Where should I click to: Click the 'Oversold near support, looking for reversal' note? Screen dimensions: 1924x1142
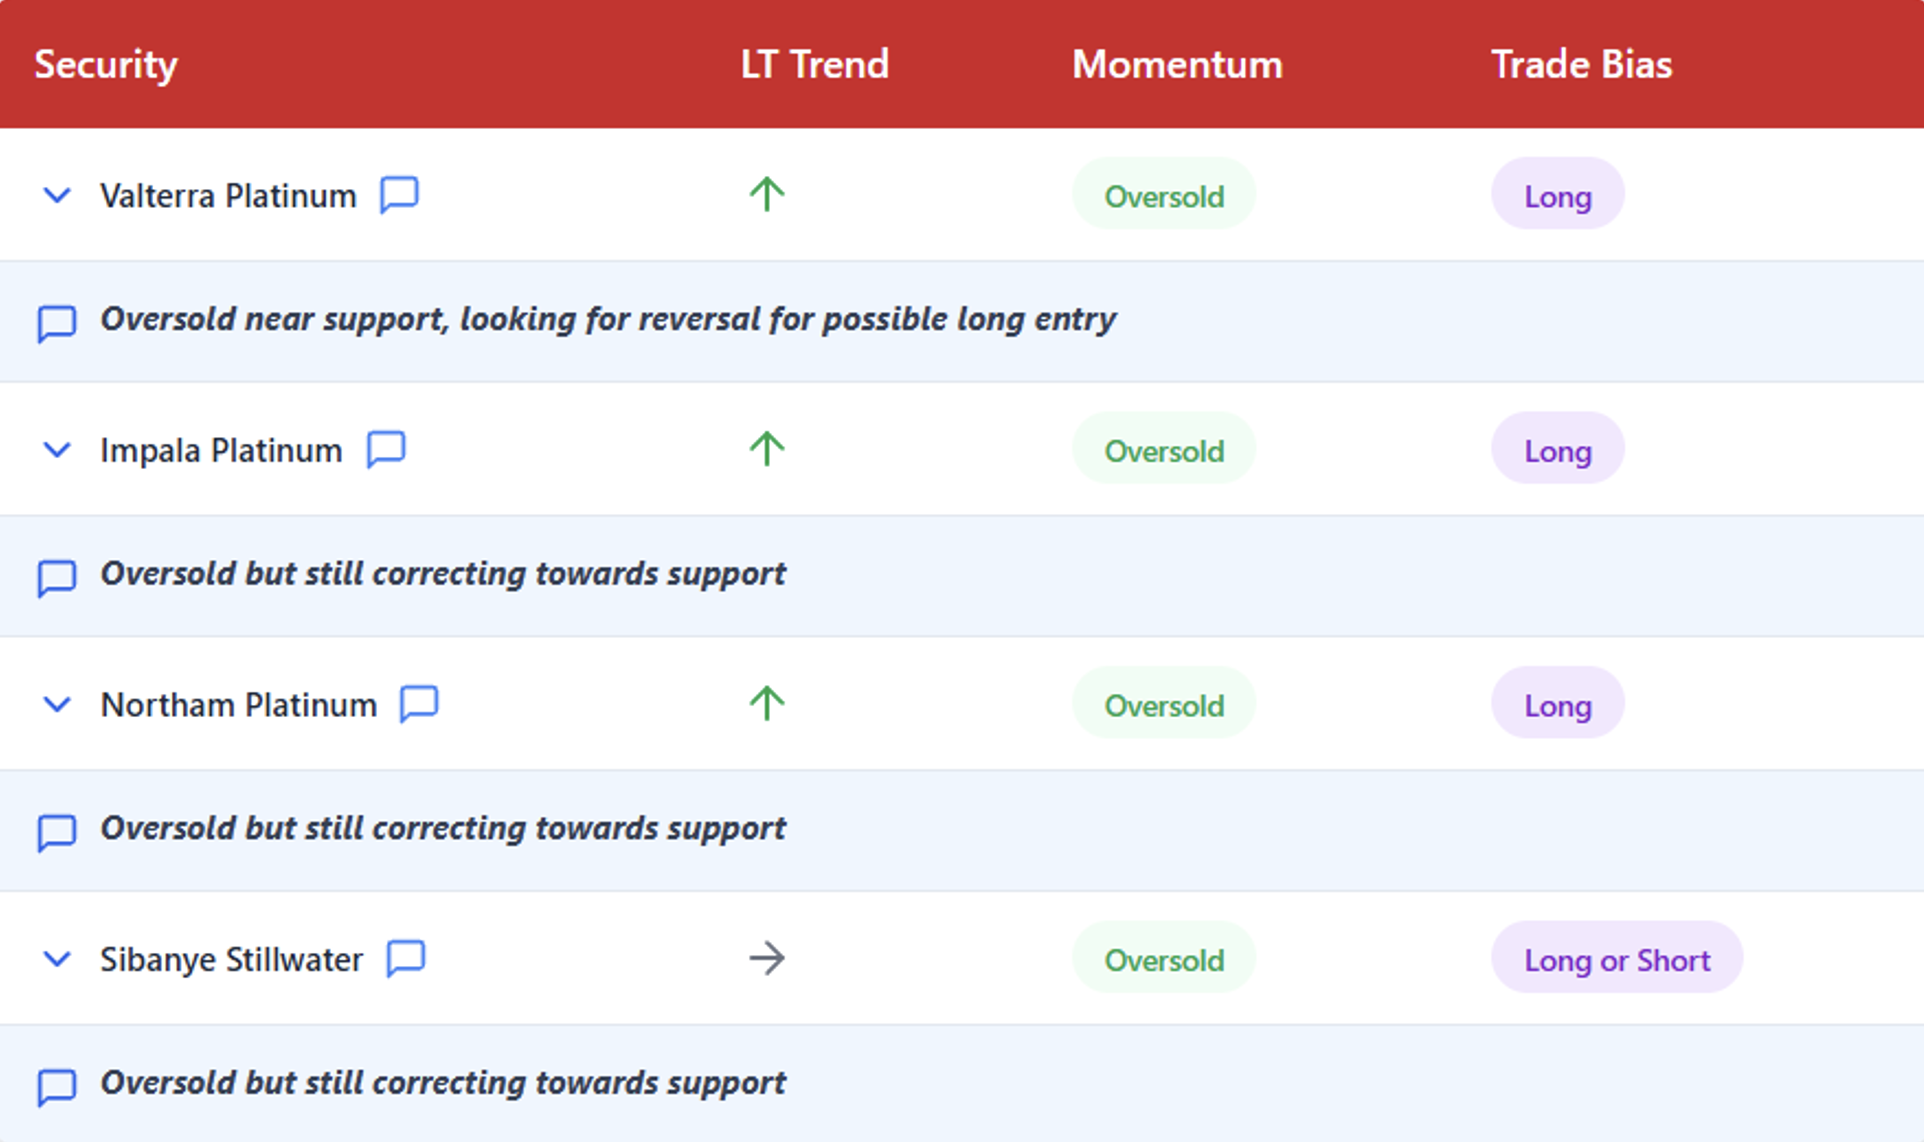coord(608,319)
